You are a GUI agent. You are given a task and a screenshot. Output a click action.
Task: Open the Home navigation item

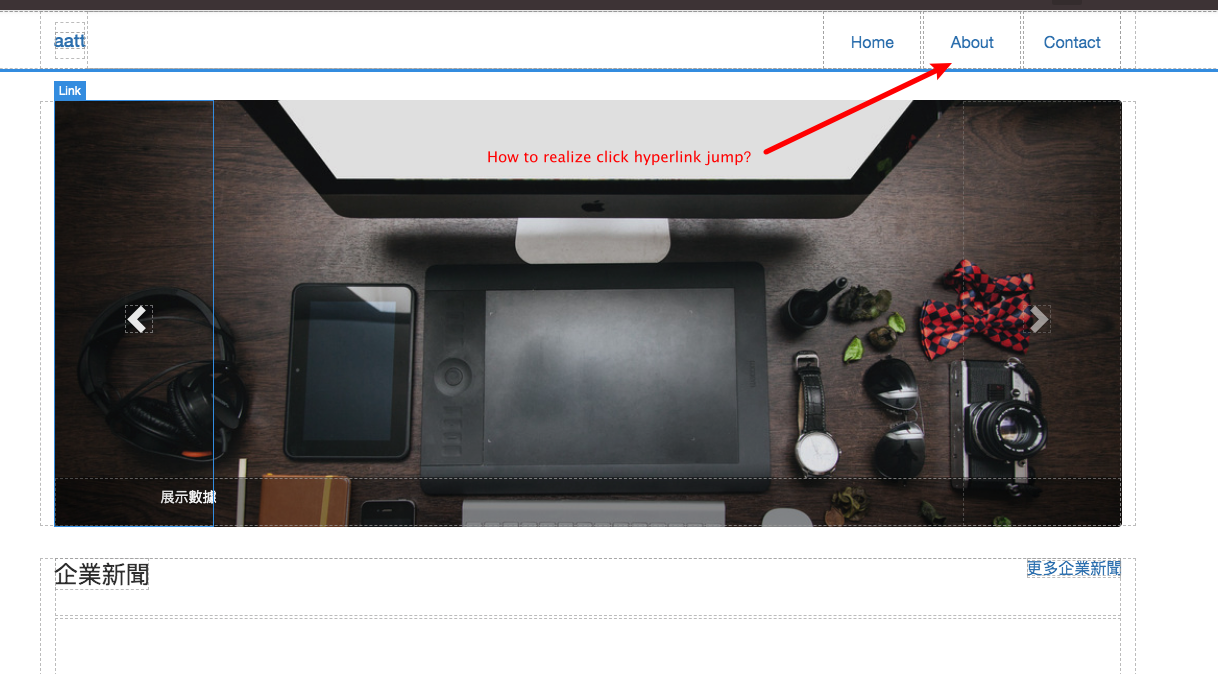(x=871, y=42)
